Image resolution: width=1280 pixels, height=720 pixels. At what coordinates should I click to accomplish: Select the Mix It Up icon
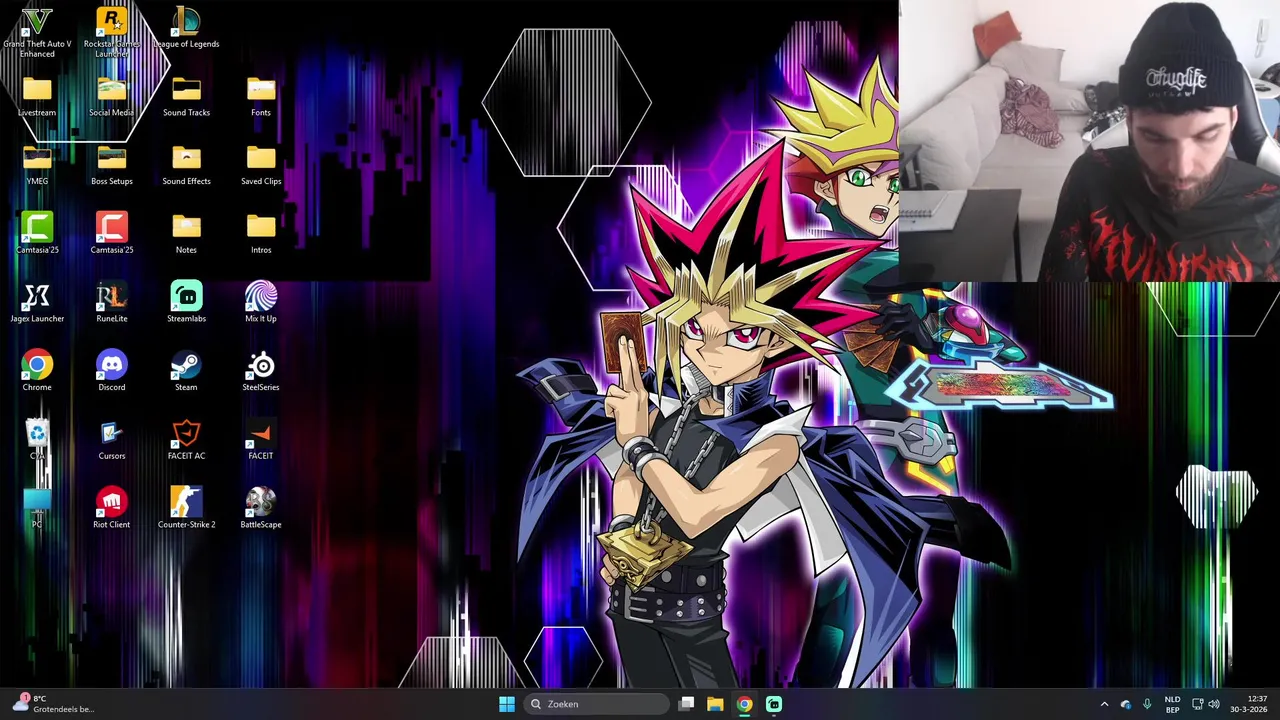pyautogui.click(x=261, y=303)
